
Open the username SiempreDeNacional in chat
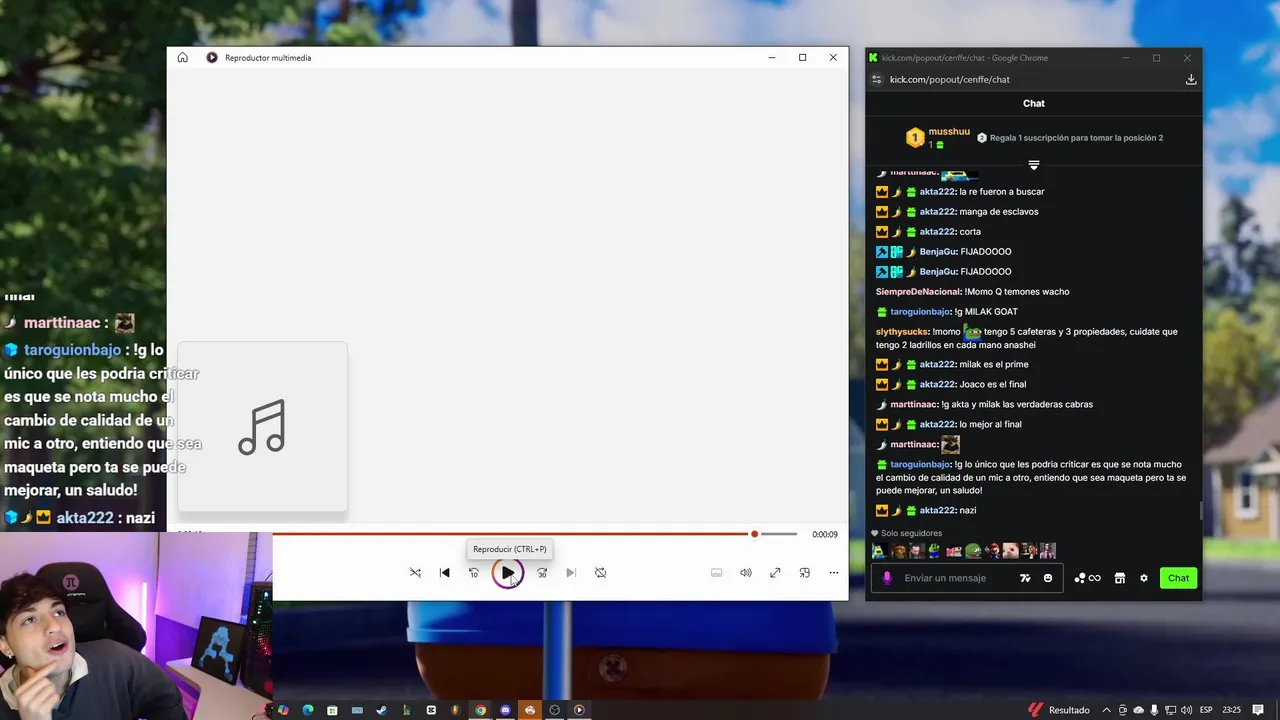tap(919, 292)
